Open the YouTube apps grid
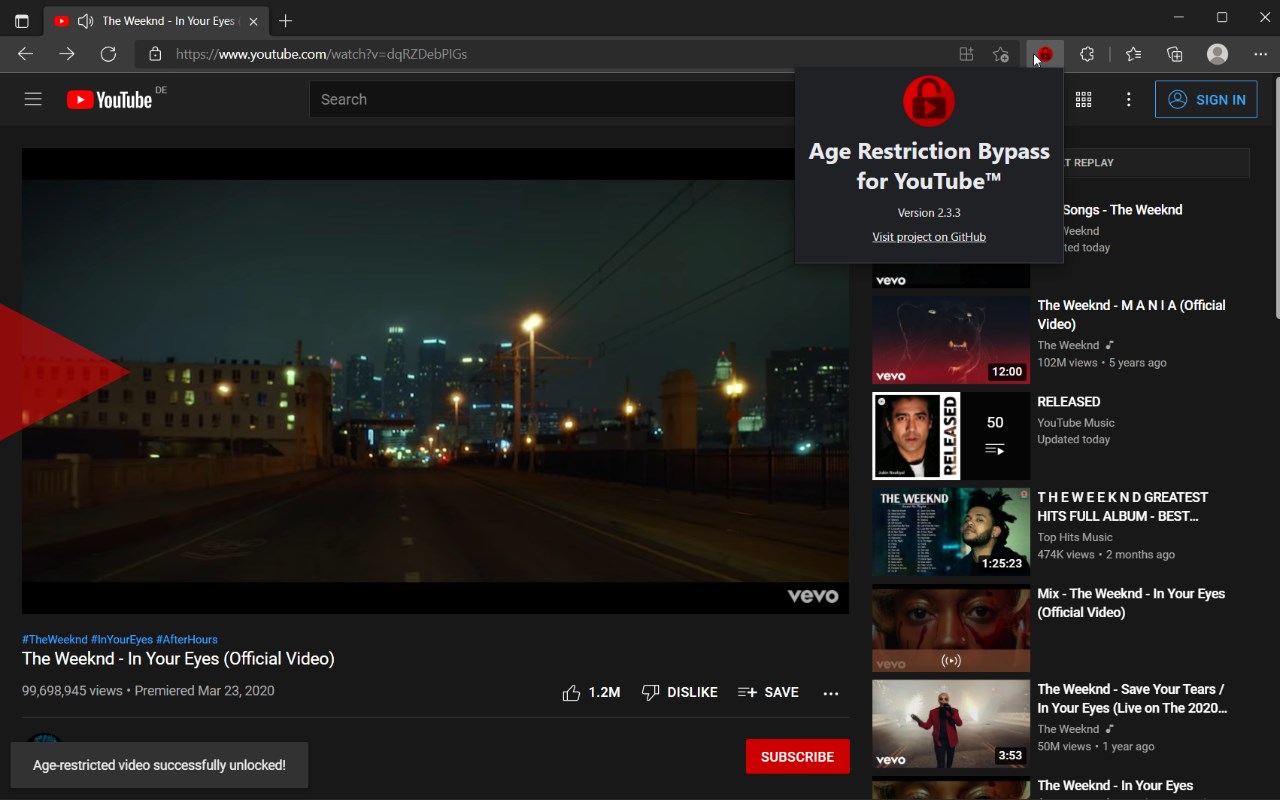The height and width of the screenshot is (800, 1280). (1083, 99)
